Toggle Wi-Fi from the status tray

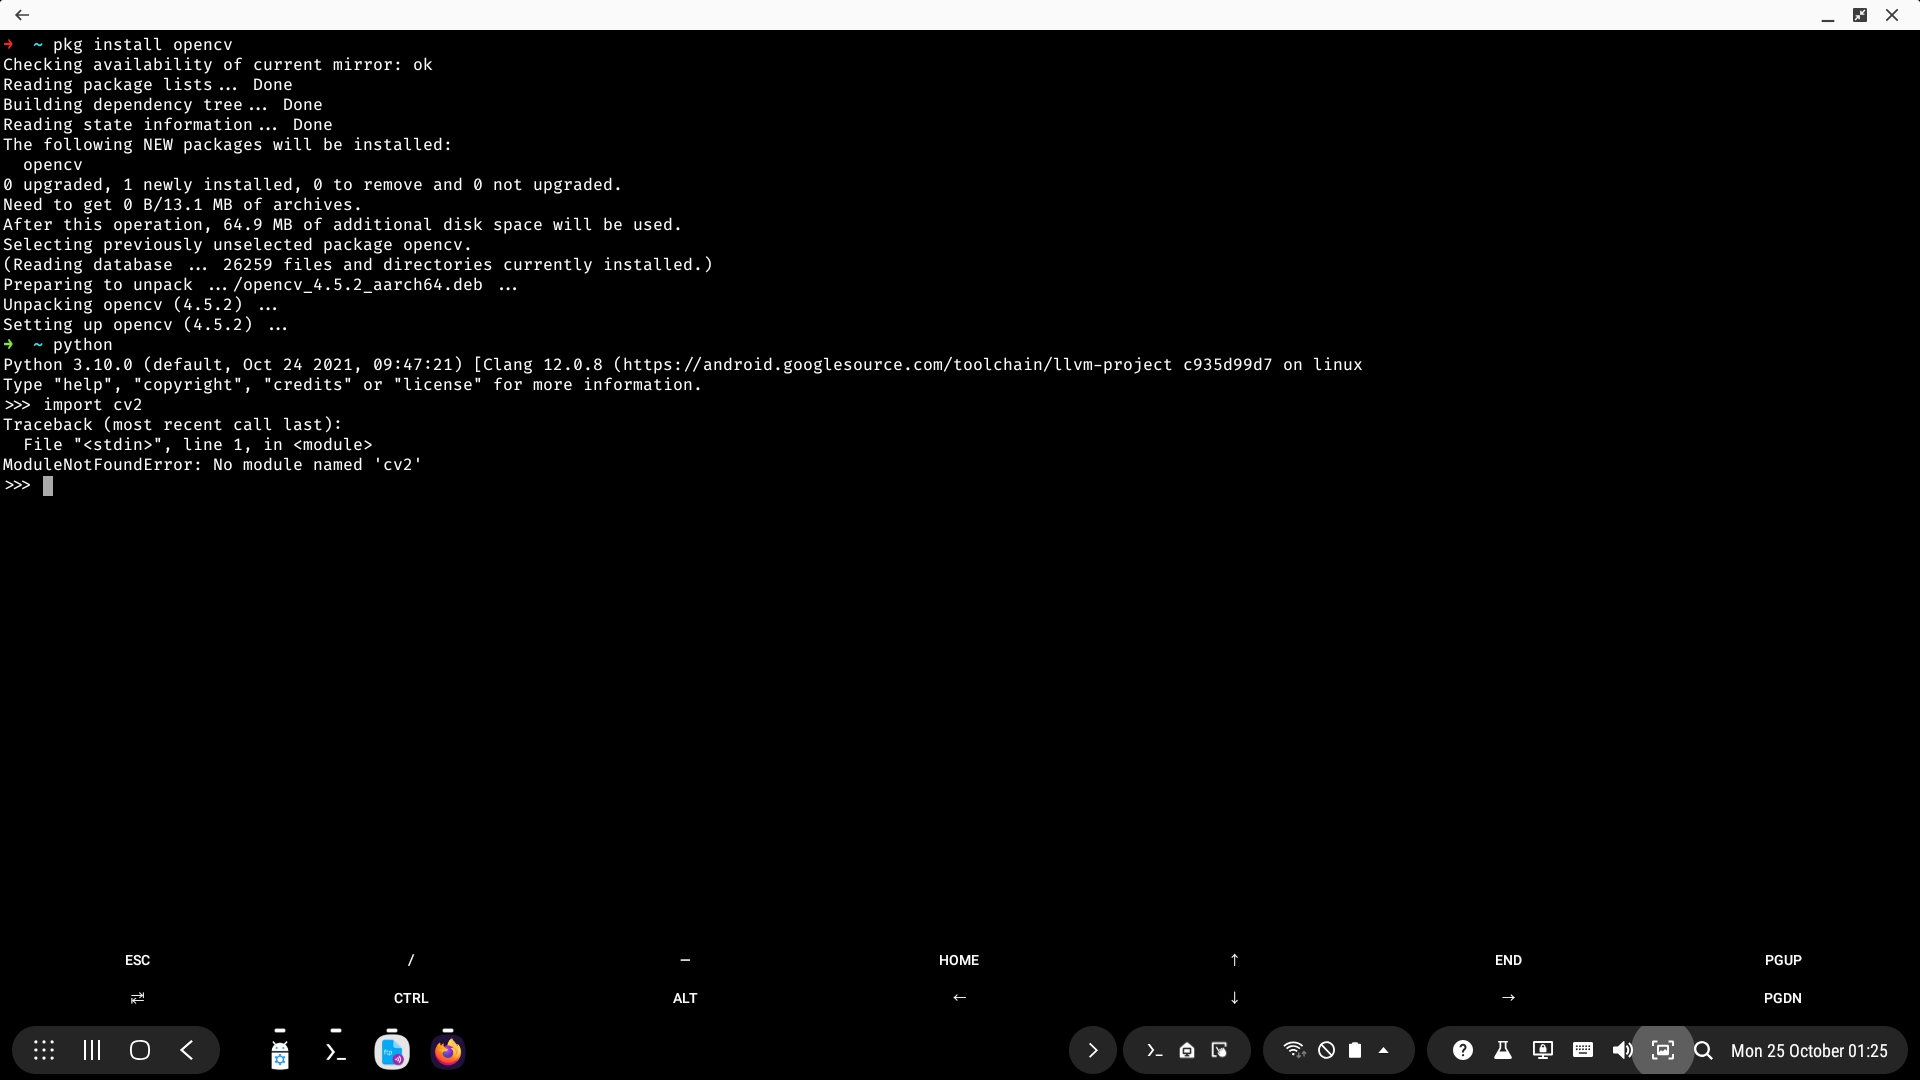point(1294,1050)
